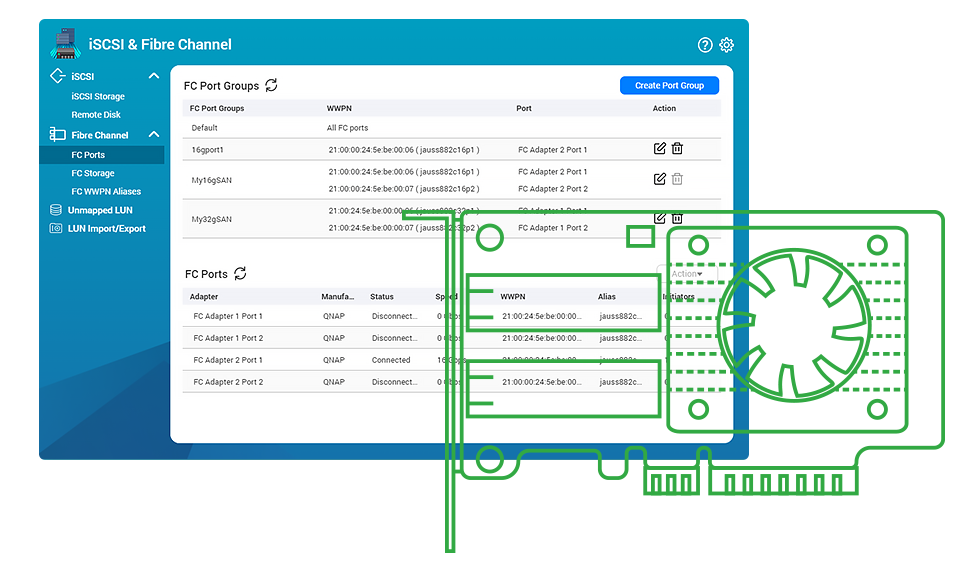Edit the 16gport1 port group
This screenshot has height=570, width=980.
659,149
